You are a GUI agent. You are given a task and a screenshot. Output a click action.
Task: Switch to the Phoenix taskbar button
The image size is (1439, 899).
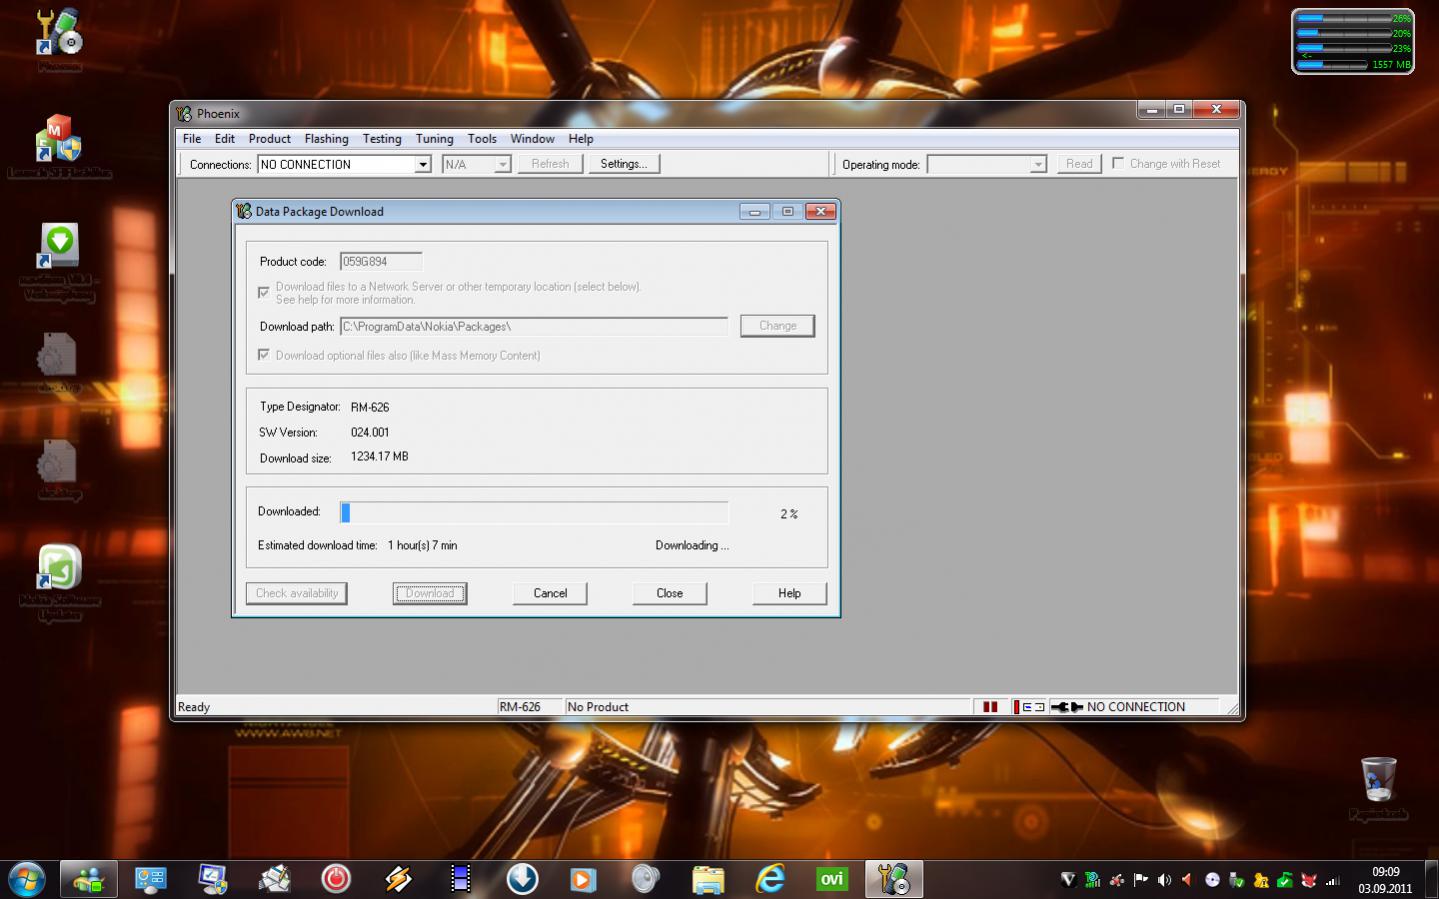894,879
